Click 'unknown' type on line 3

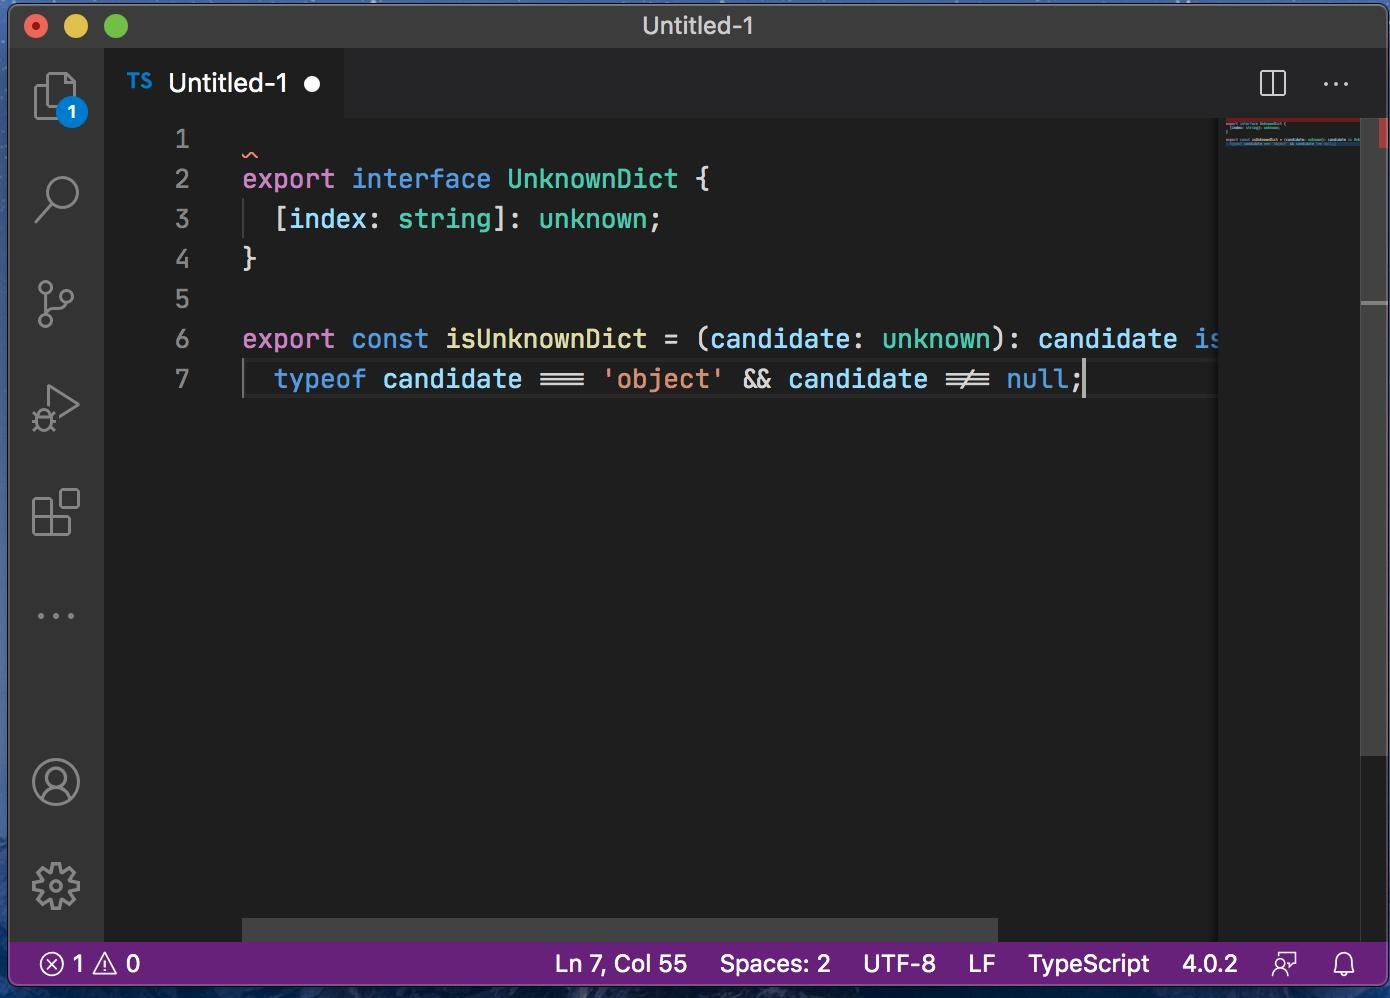(x=593, y=219)
